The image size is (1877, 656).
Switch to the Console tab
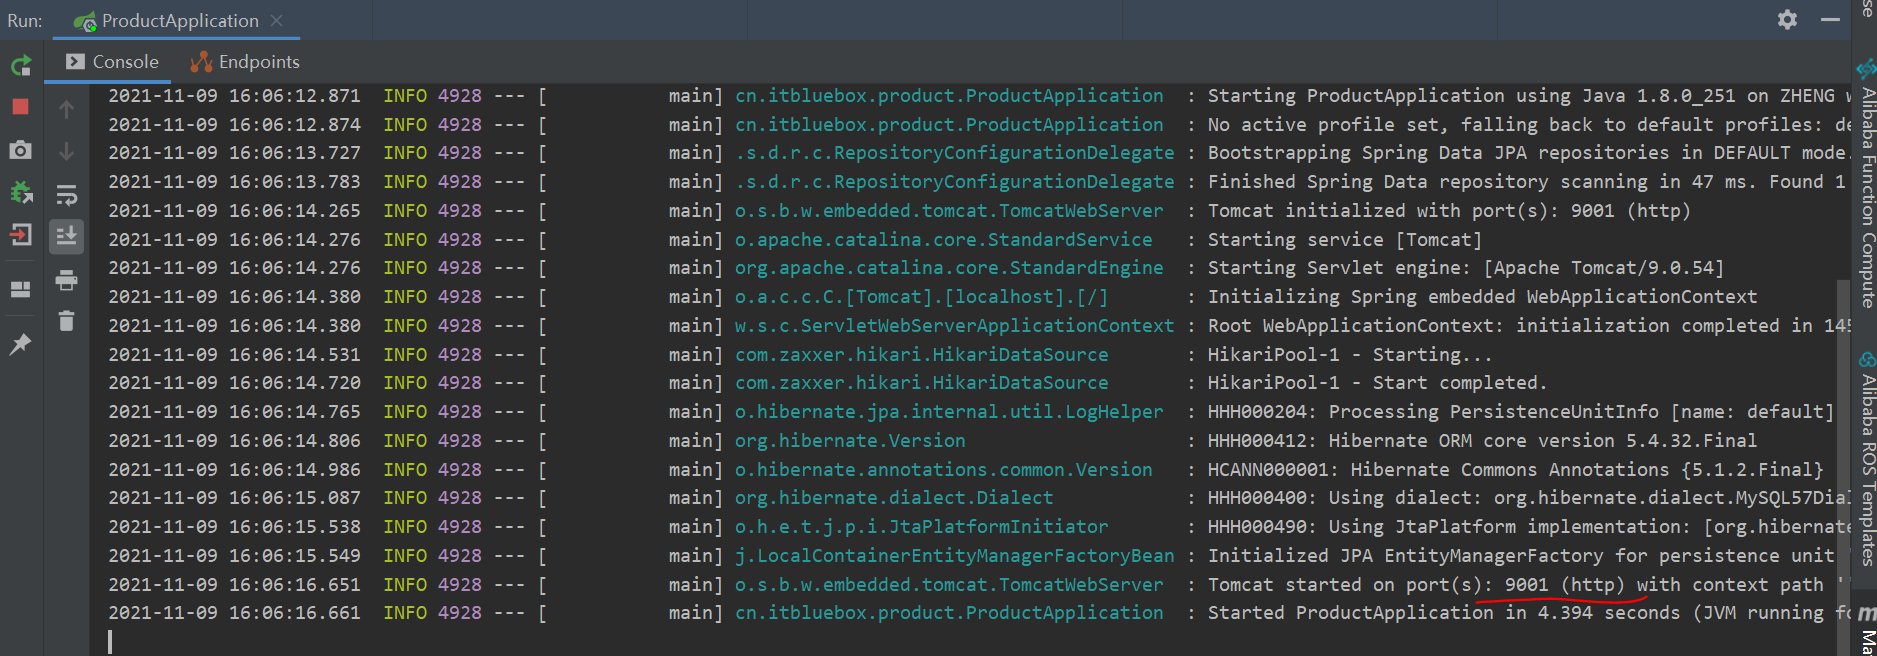coord(112,62)
